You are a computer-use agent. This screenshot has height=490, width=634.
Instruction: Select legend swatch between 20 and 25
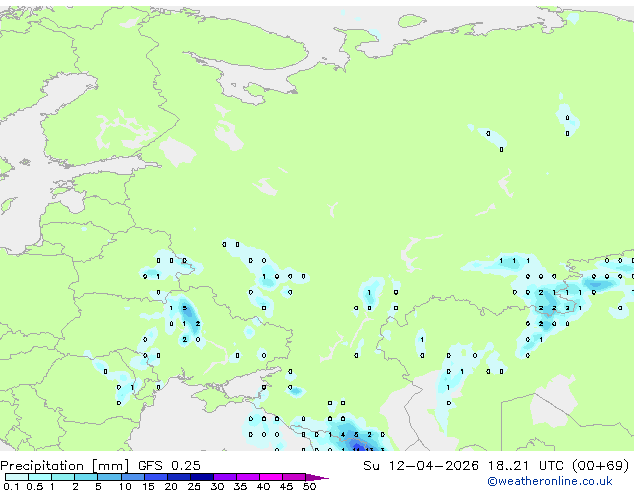pyautogui.click(x=179, y=477)
